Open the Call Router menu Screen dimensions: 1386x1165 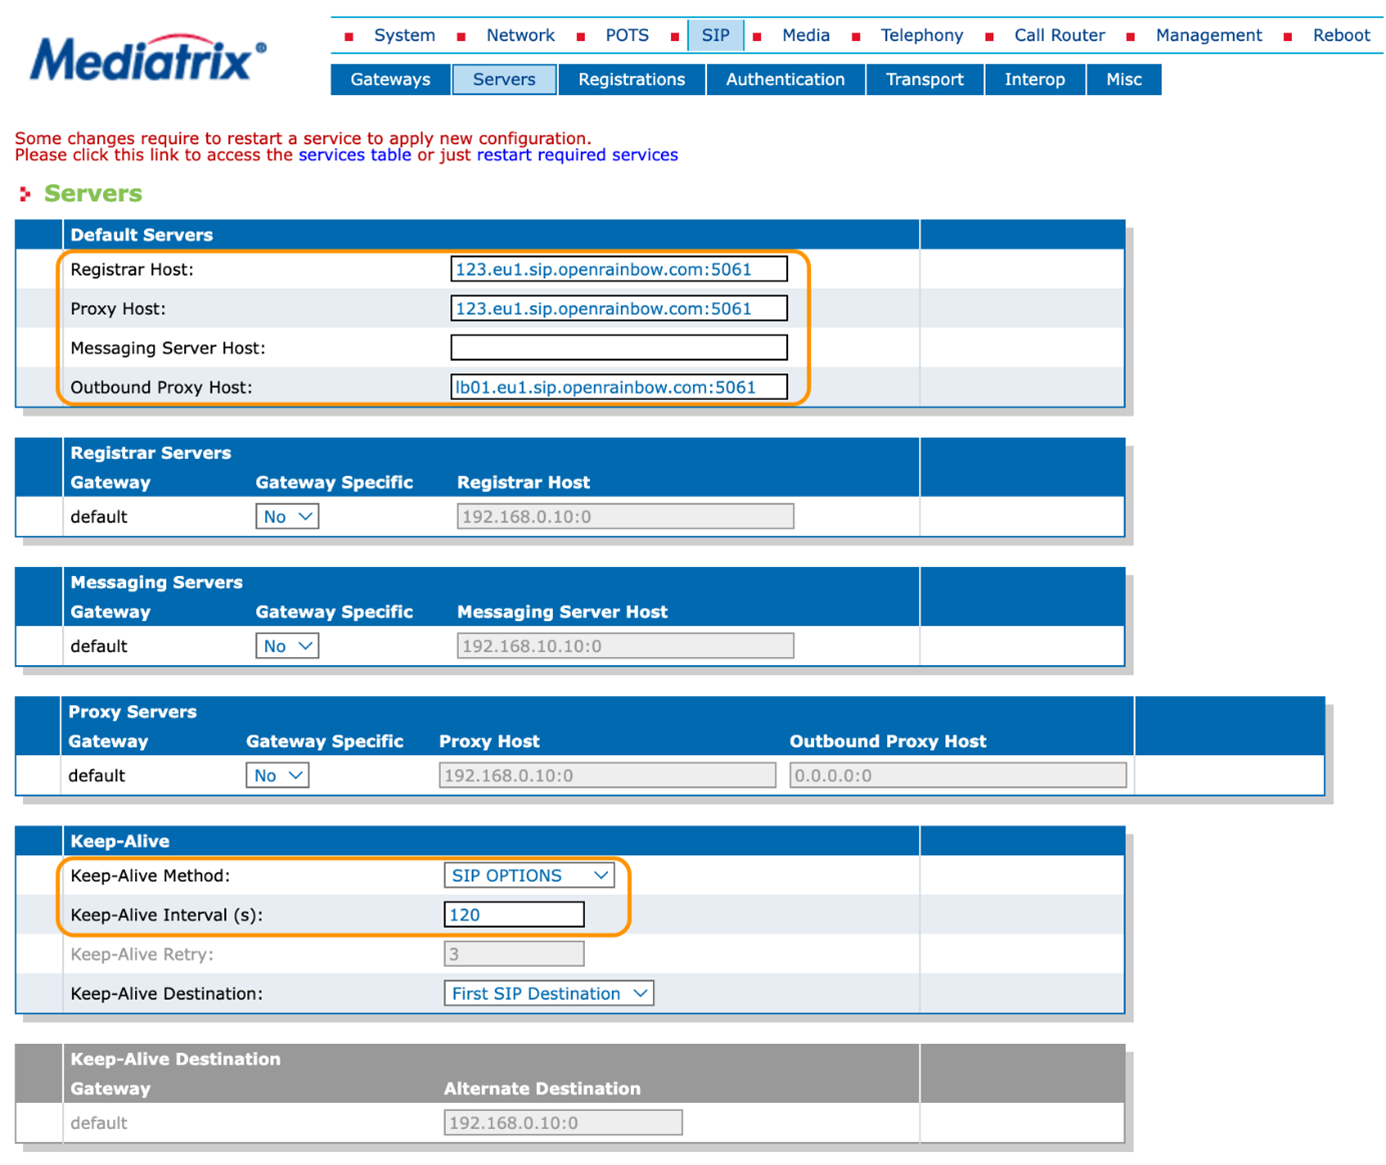pos(1059,35)
